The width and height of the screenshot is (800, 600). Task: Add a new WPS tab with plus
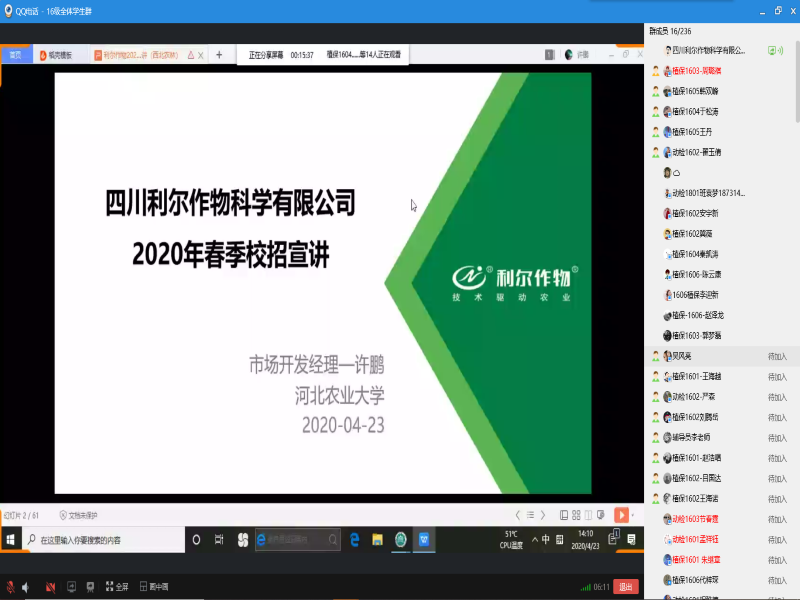[x=219, y=55]
